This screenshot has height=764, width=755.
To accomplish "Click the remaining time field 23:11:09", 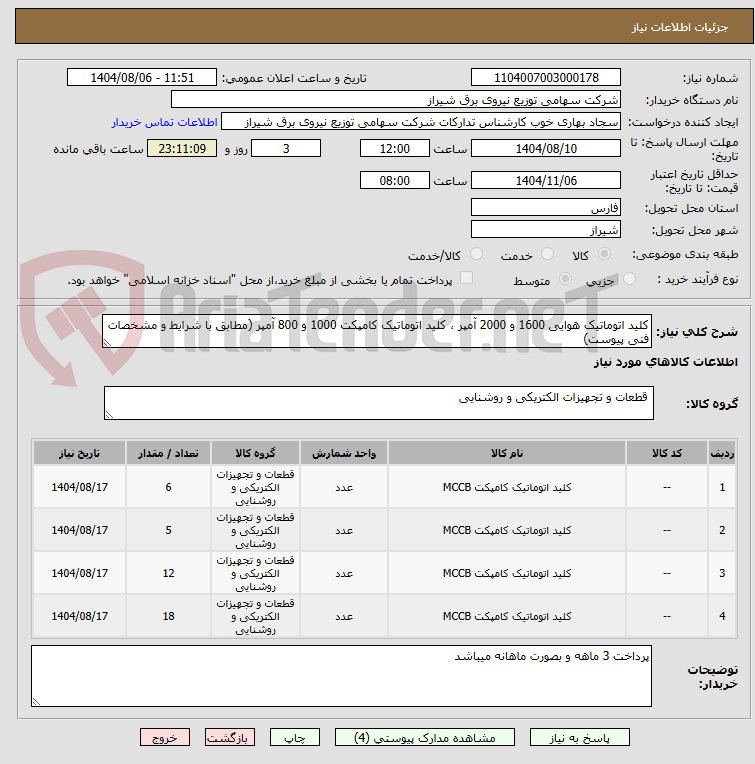I will click(x=182, y=148).
